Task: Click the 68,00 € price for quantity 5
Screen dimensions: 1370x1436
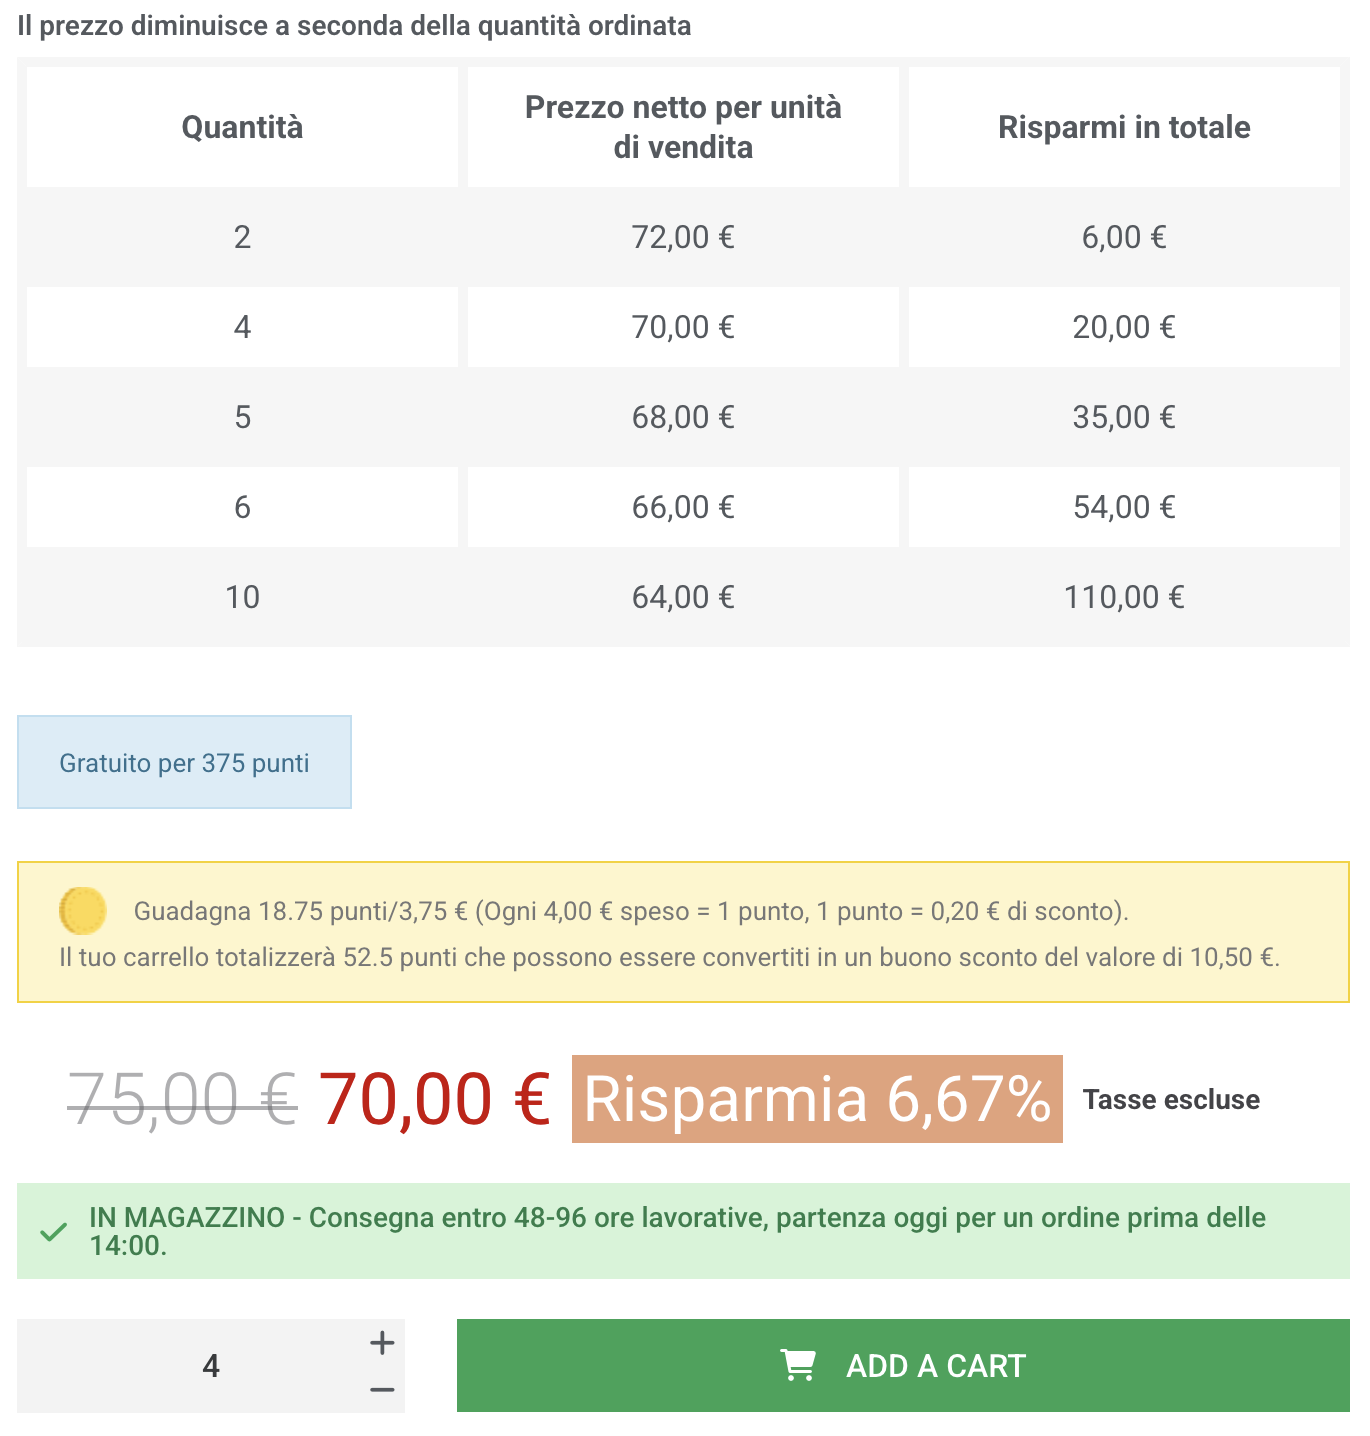Action: pyautogui.click(x=683, y=417)
